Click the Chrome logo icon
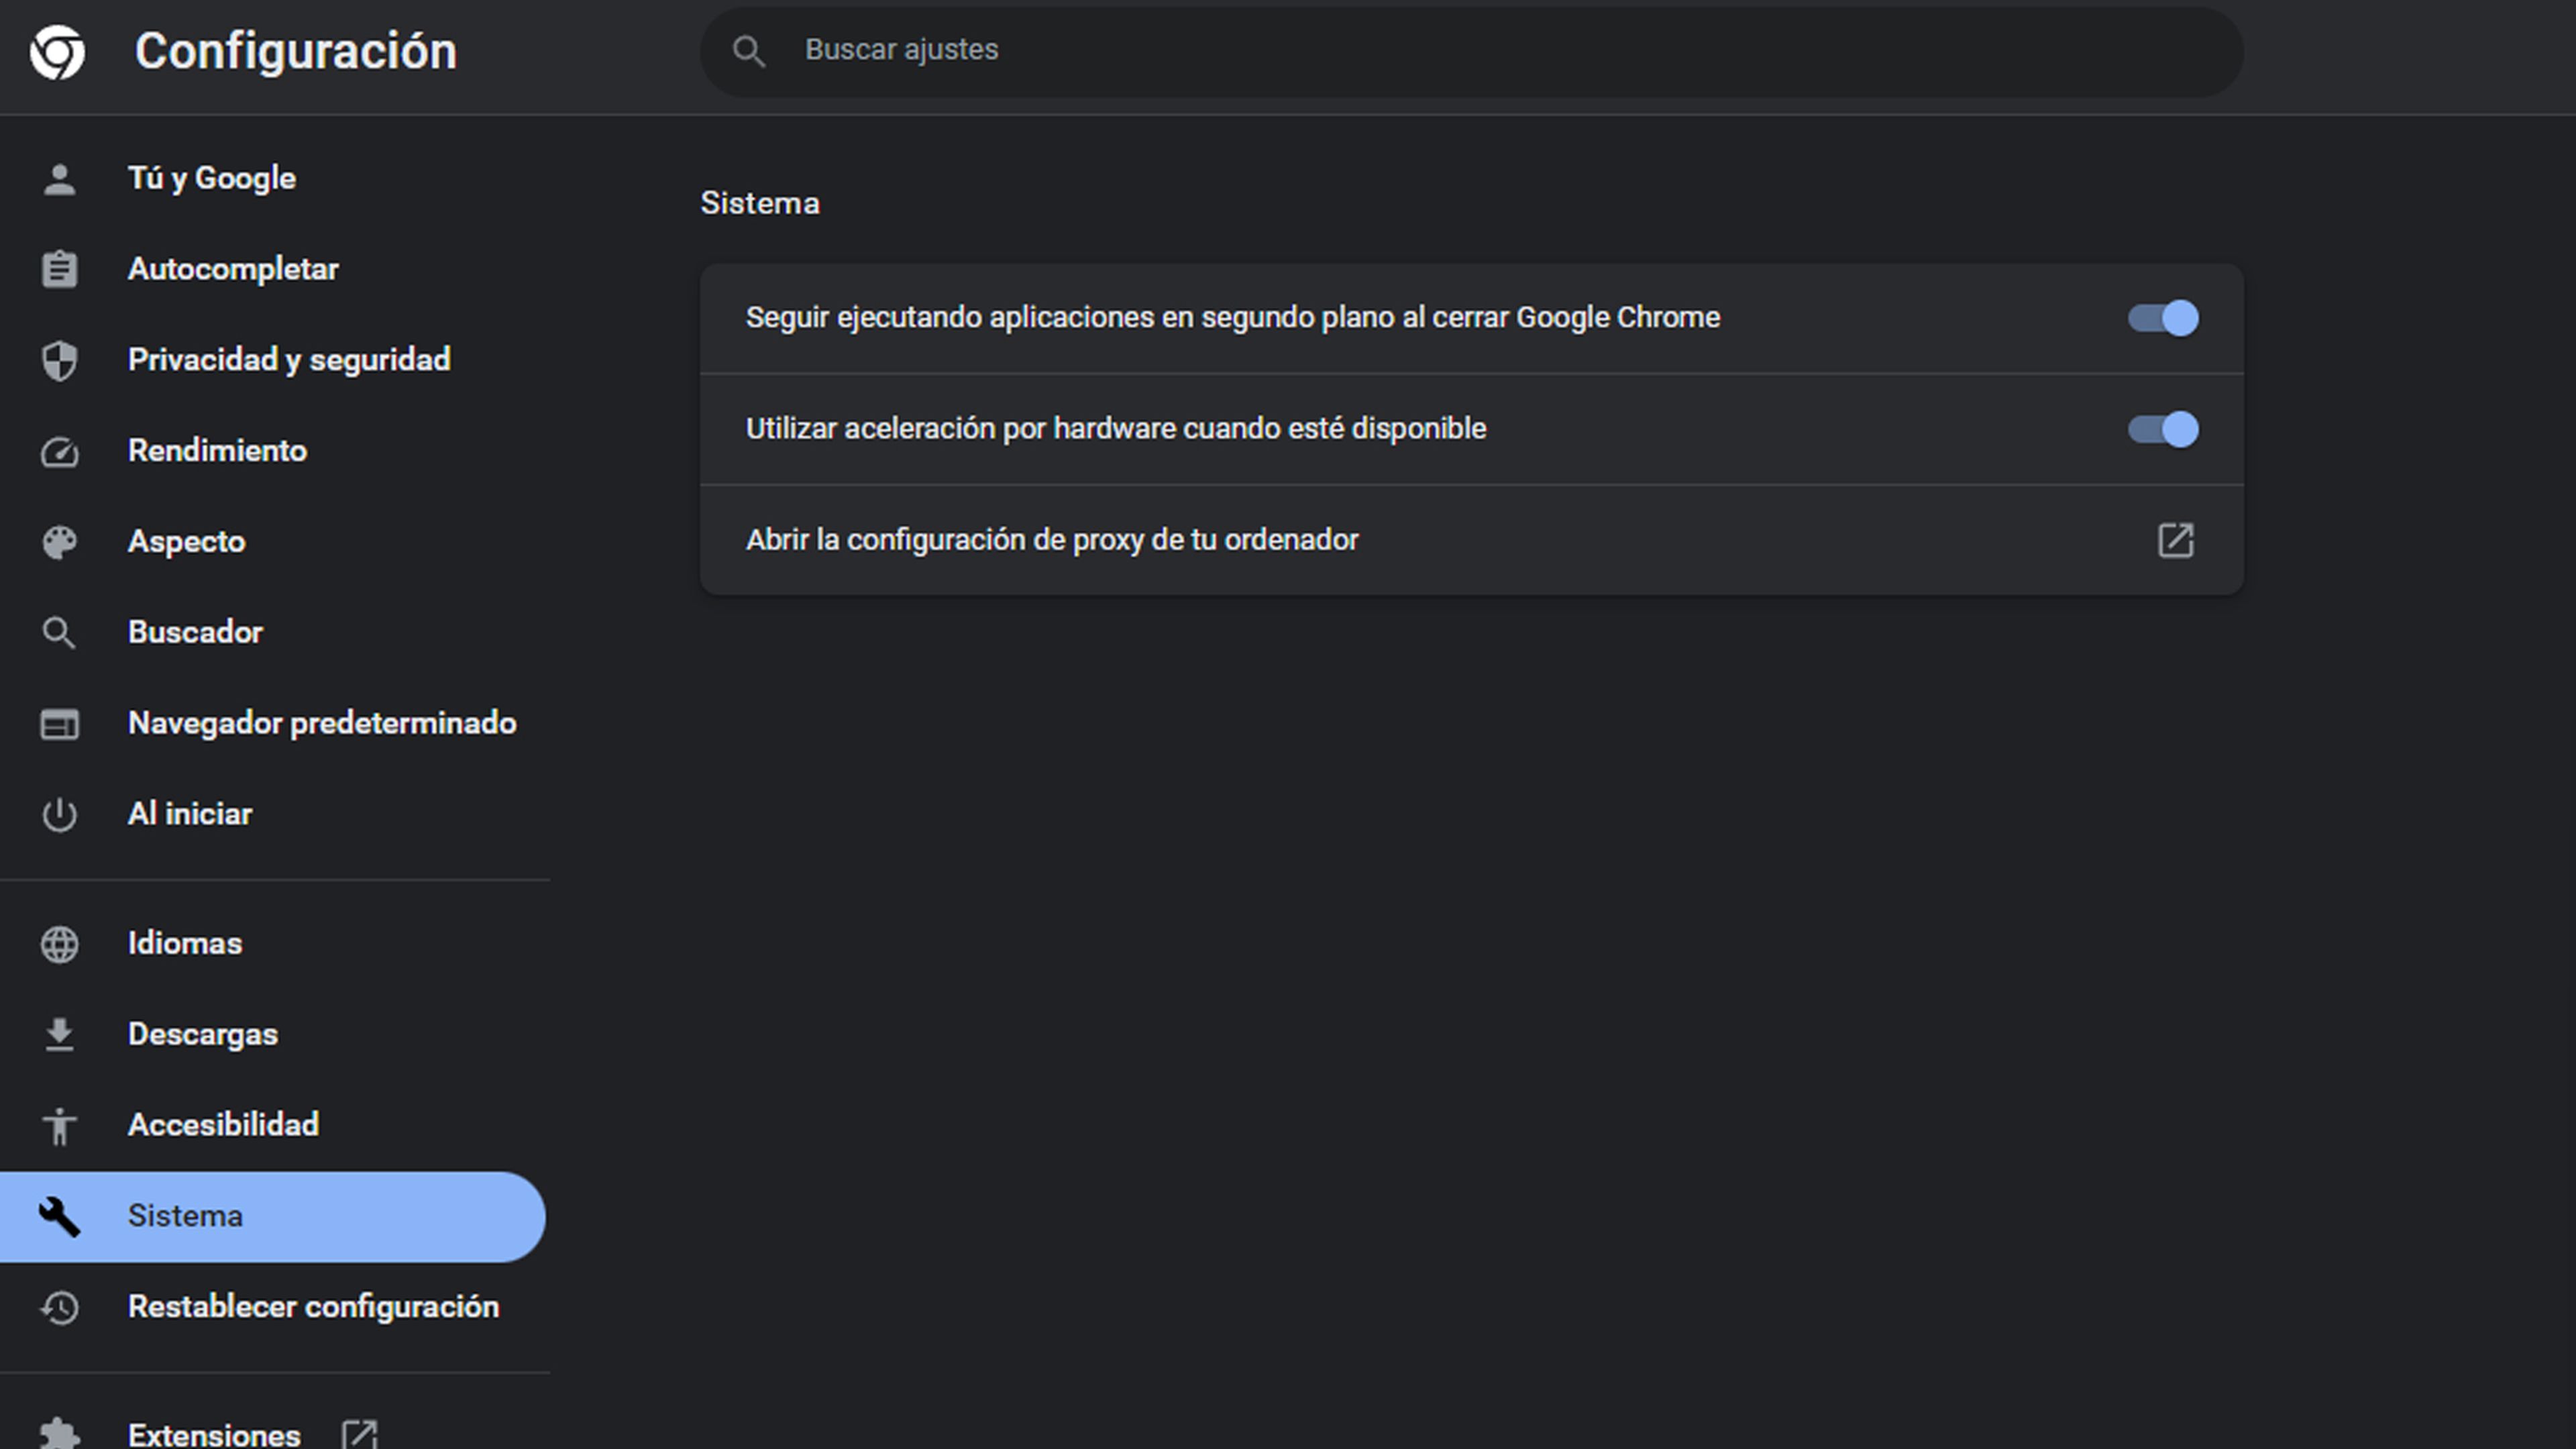 click(x=57, y=52)
